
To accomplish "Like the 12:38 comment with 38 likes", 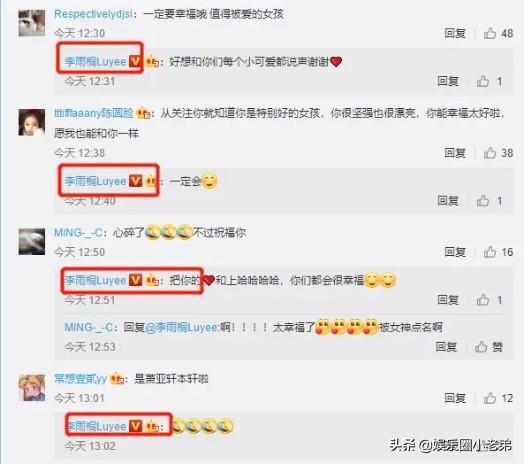I will click(490, 153).
